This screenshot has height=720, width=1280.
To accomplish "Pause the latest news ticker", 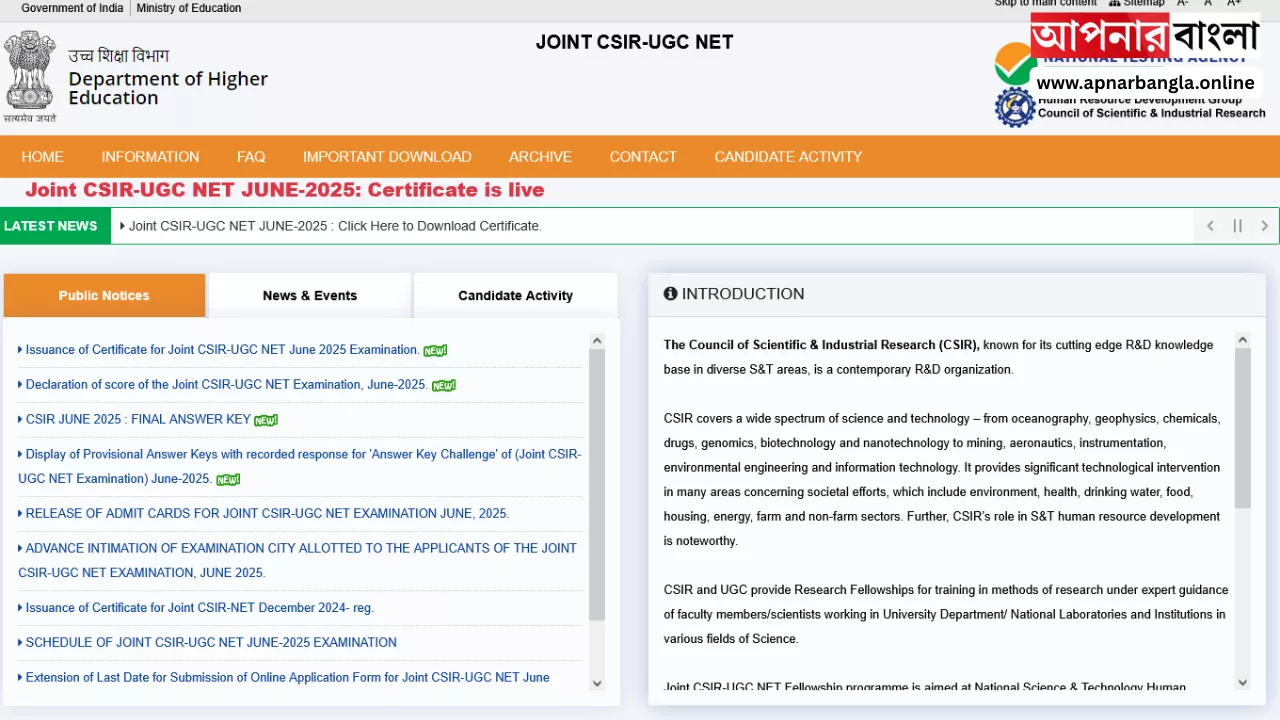I will pyautogui.click(x=1237, y=226).
